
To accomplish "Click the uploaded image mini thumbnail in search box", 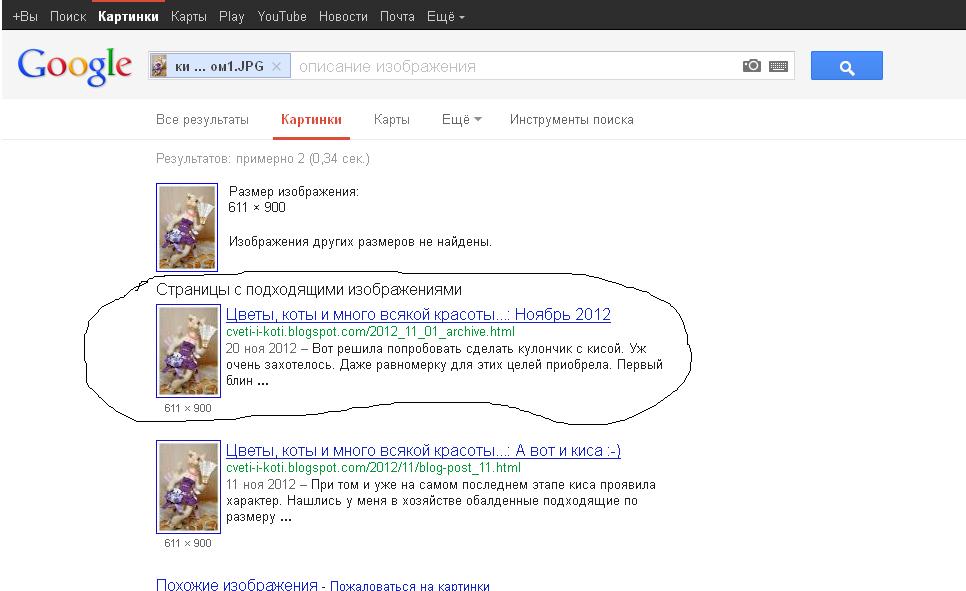I will point(160,66).
